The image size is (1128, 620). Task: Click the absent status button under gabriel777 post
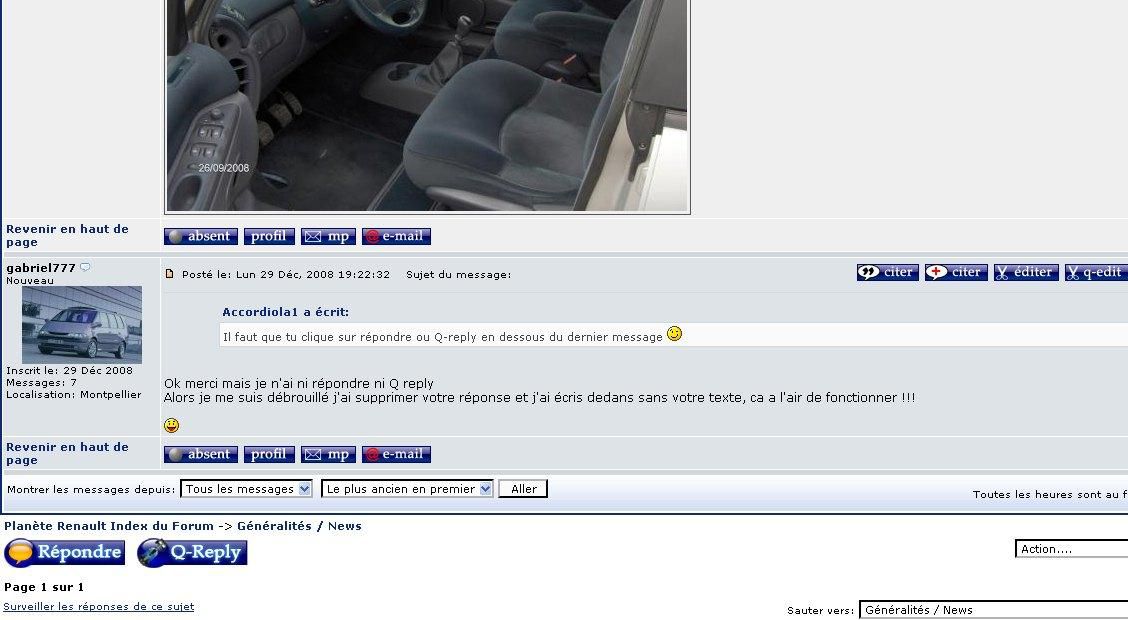[x=201, y=454]
